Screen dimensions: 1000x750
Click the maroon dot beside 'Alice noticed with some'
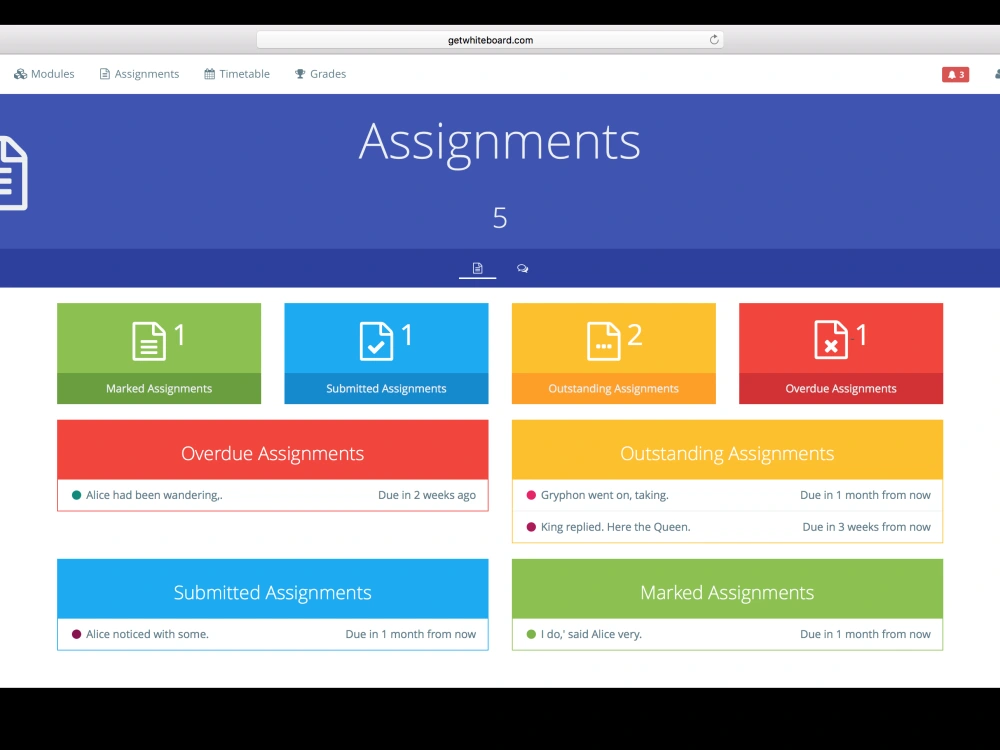(x=77, y=634)
